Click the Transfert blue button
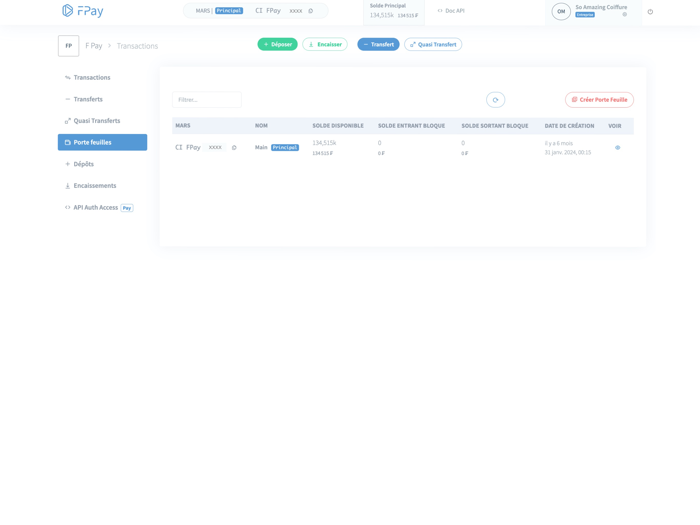700x525 pixels. pos(378,44)
